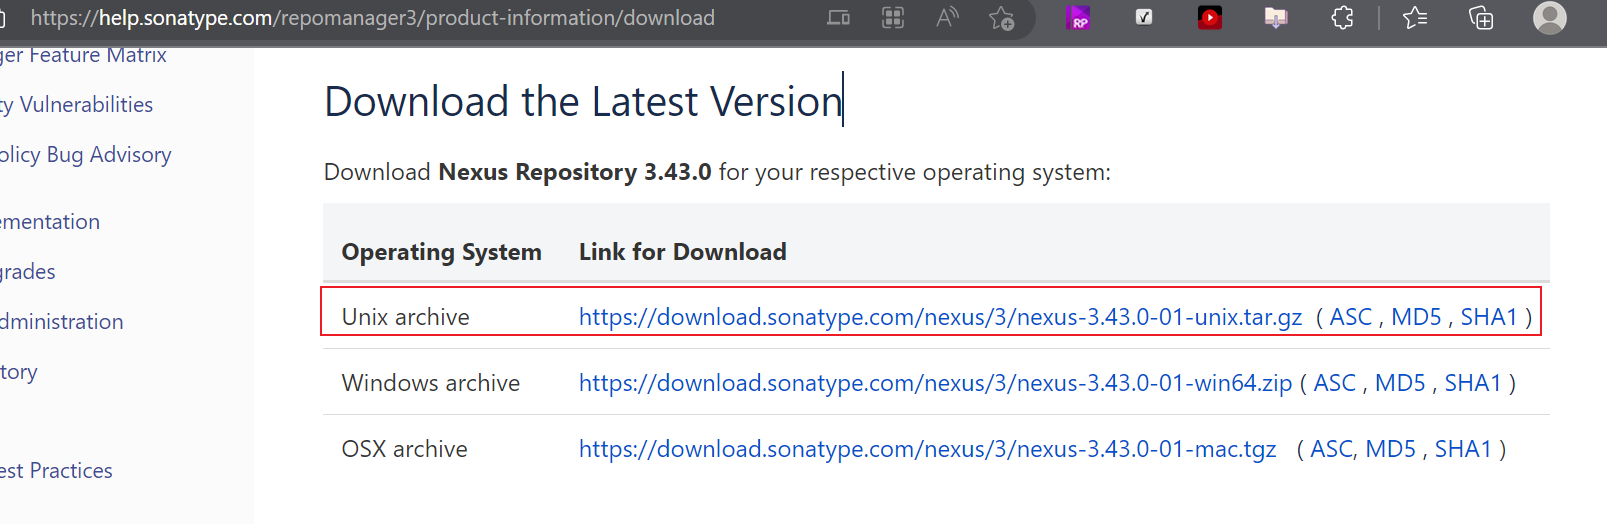The image size is (1607, 524).
Task: Open the nexus unix.tar.gz download link
Action: click(x=940, y=317)
